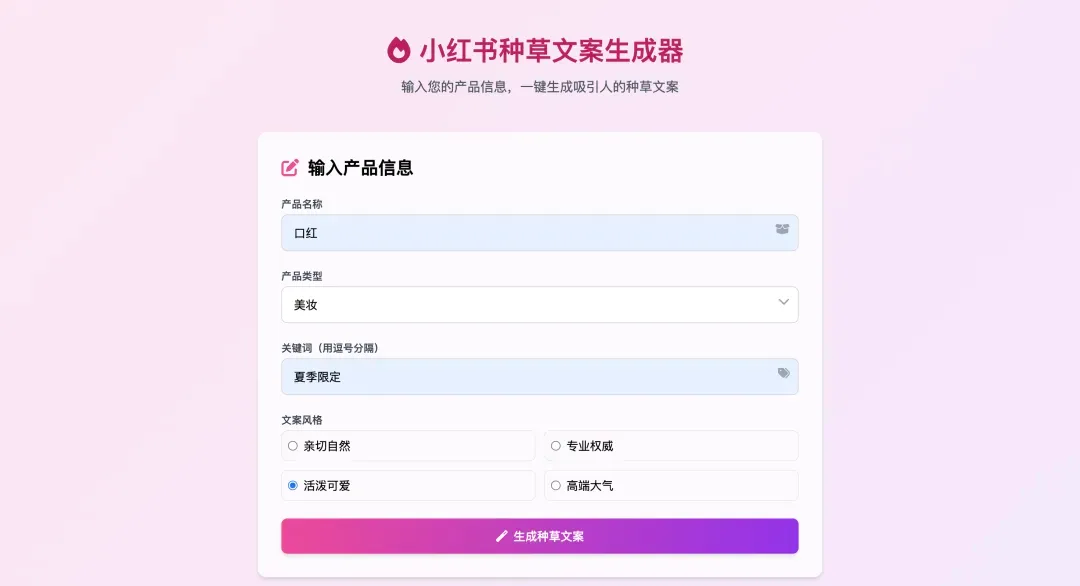This screenshot has height=586, width=1080.
Task: Open the 产品类型 dropdown showing 美妆
Action: pyautogui.click(x=539, y=304)
